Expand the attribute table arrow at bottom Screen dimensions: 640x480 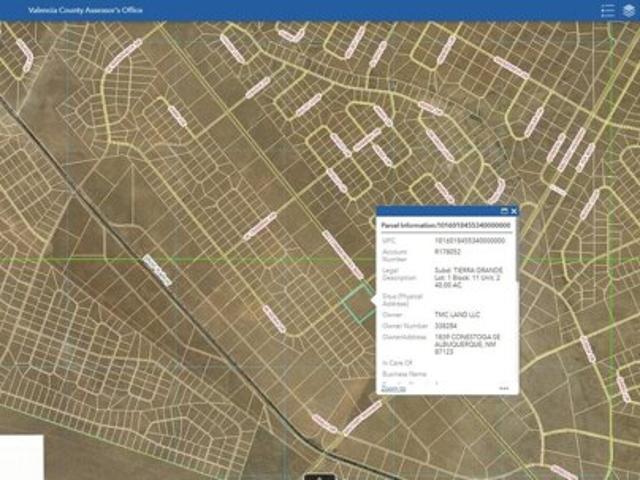[320, 474]
